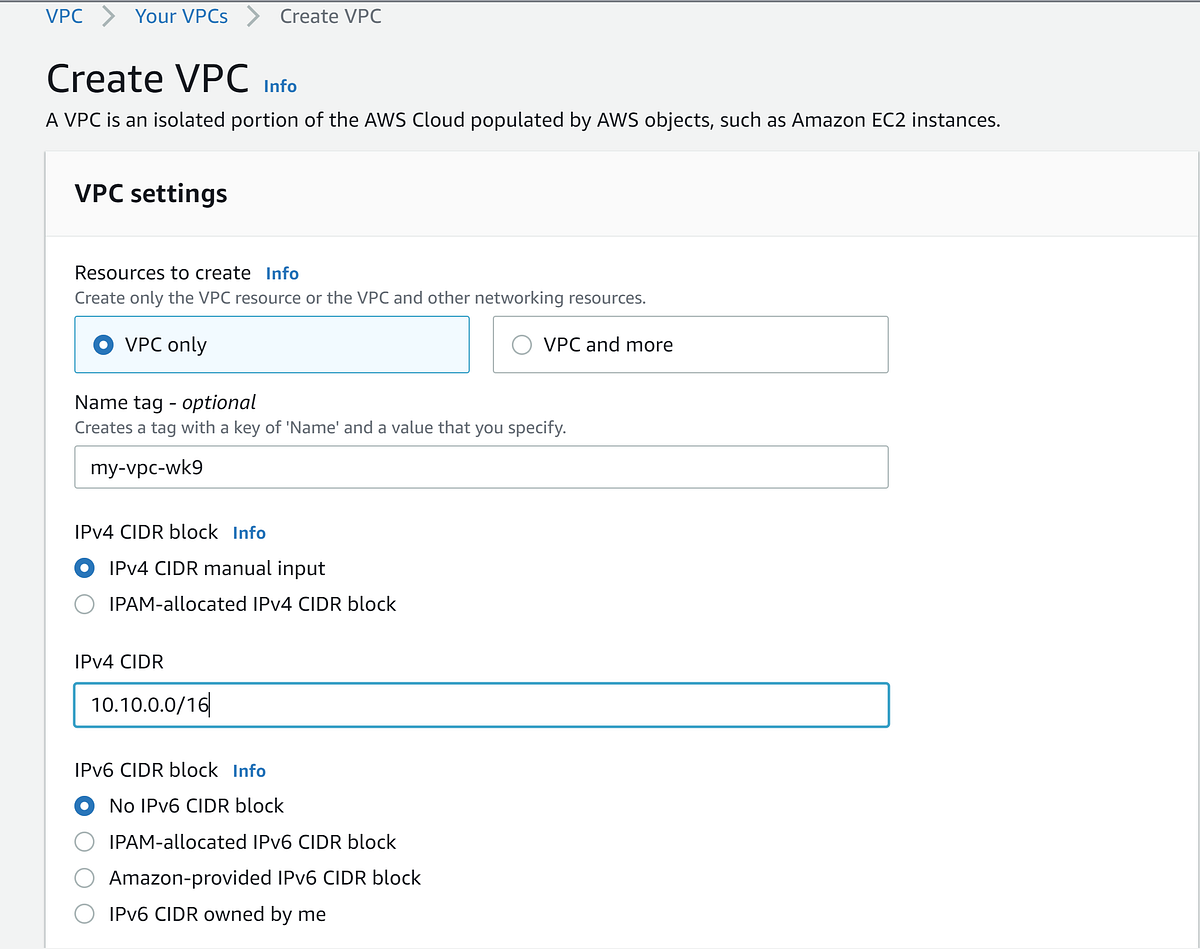Image resolution: width=1200 pixels, height=949 pixels.
Task: Open Info link for Resources to create
Action: pos(282,273)
